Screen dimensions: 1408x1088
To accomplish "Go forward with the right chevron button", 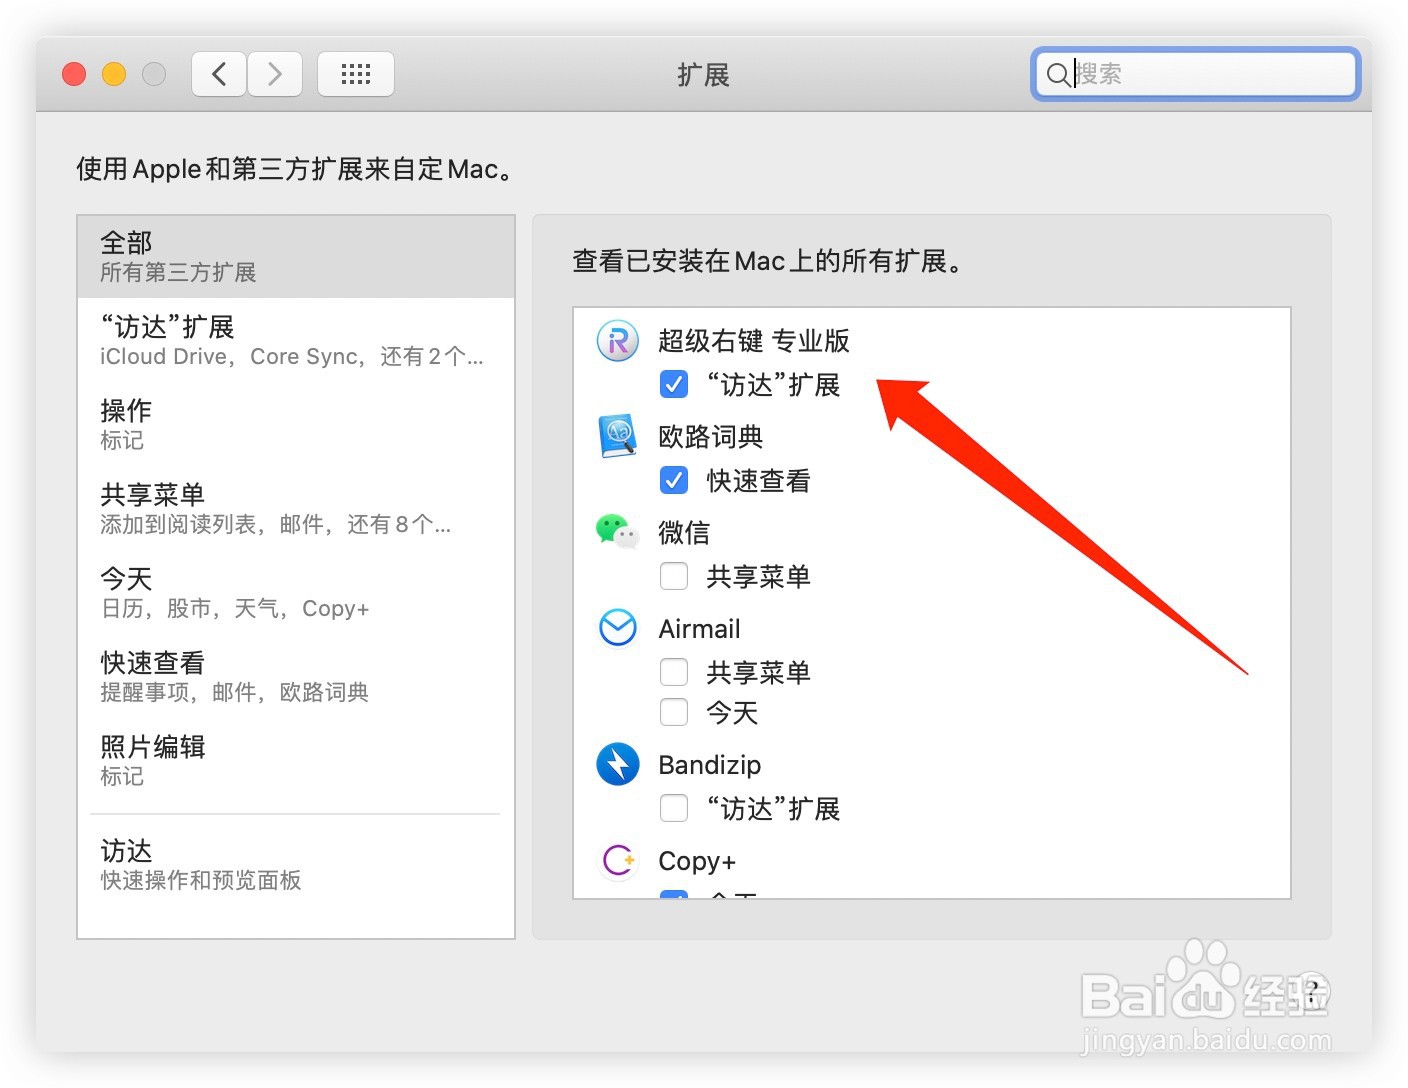I will tap(275, 74).
